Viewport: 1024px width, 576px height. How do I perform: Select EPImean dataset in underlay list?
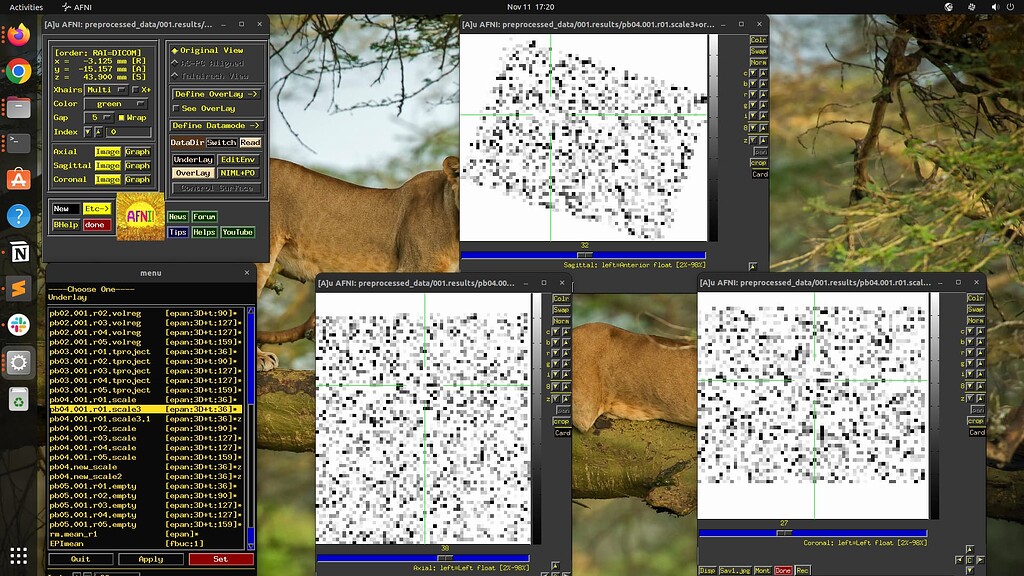click(146, 543)
